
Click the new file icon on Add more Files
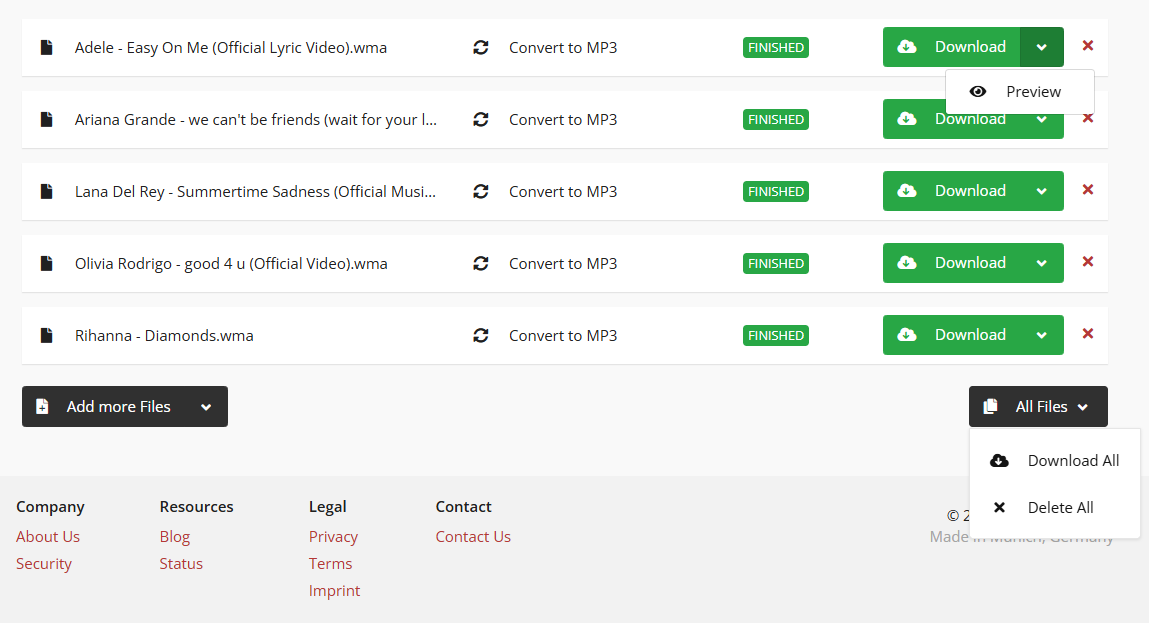[41, 406]
